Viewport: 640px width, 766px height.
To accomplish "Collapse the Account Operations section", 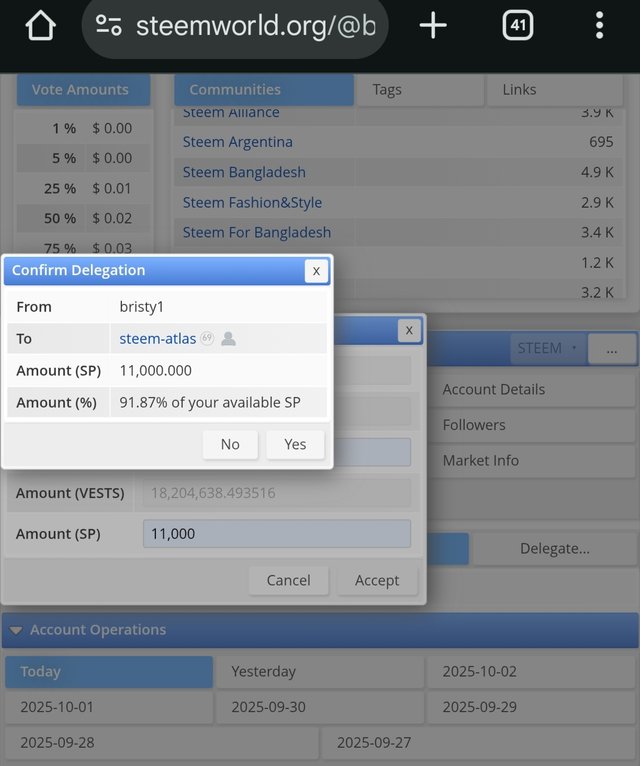I will click(16, 630).
